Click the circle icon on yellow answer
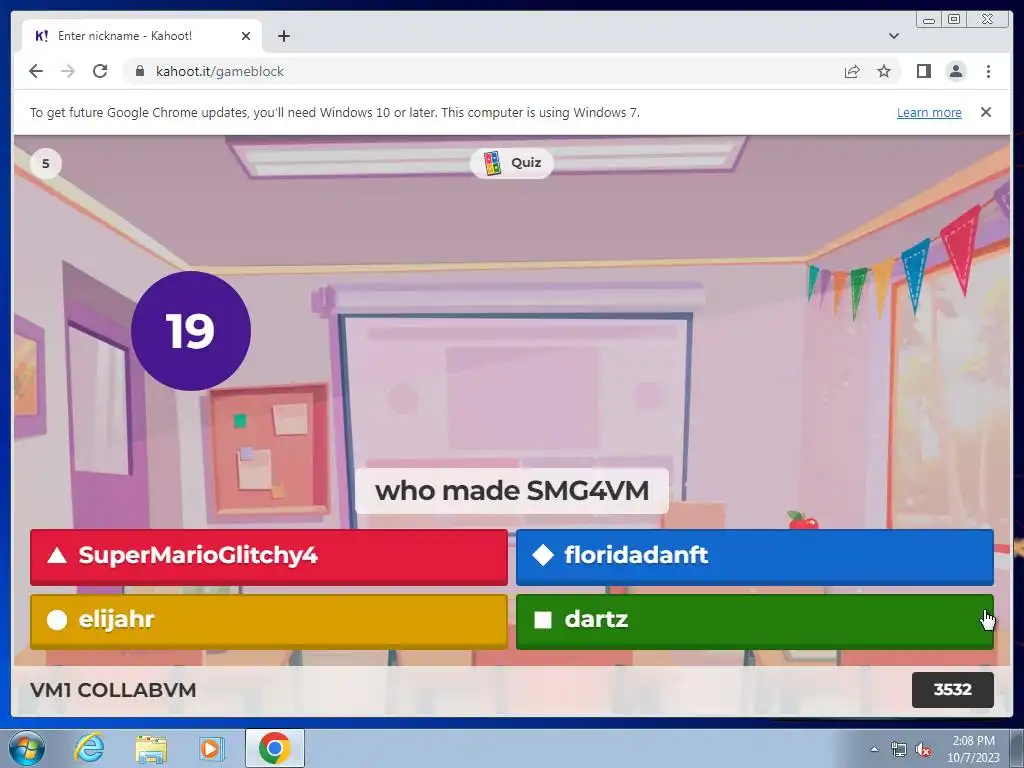 [57, 620]
